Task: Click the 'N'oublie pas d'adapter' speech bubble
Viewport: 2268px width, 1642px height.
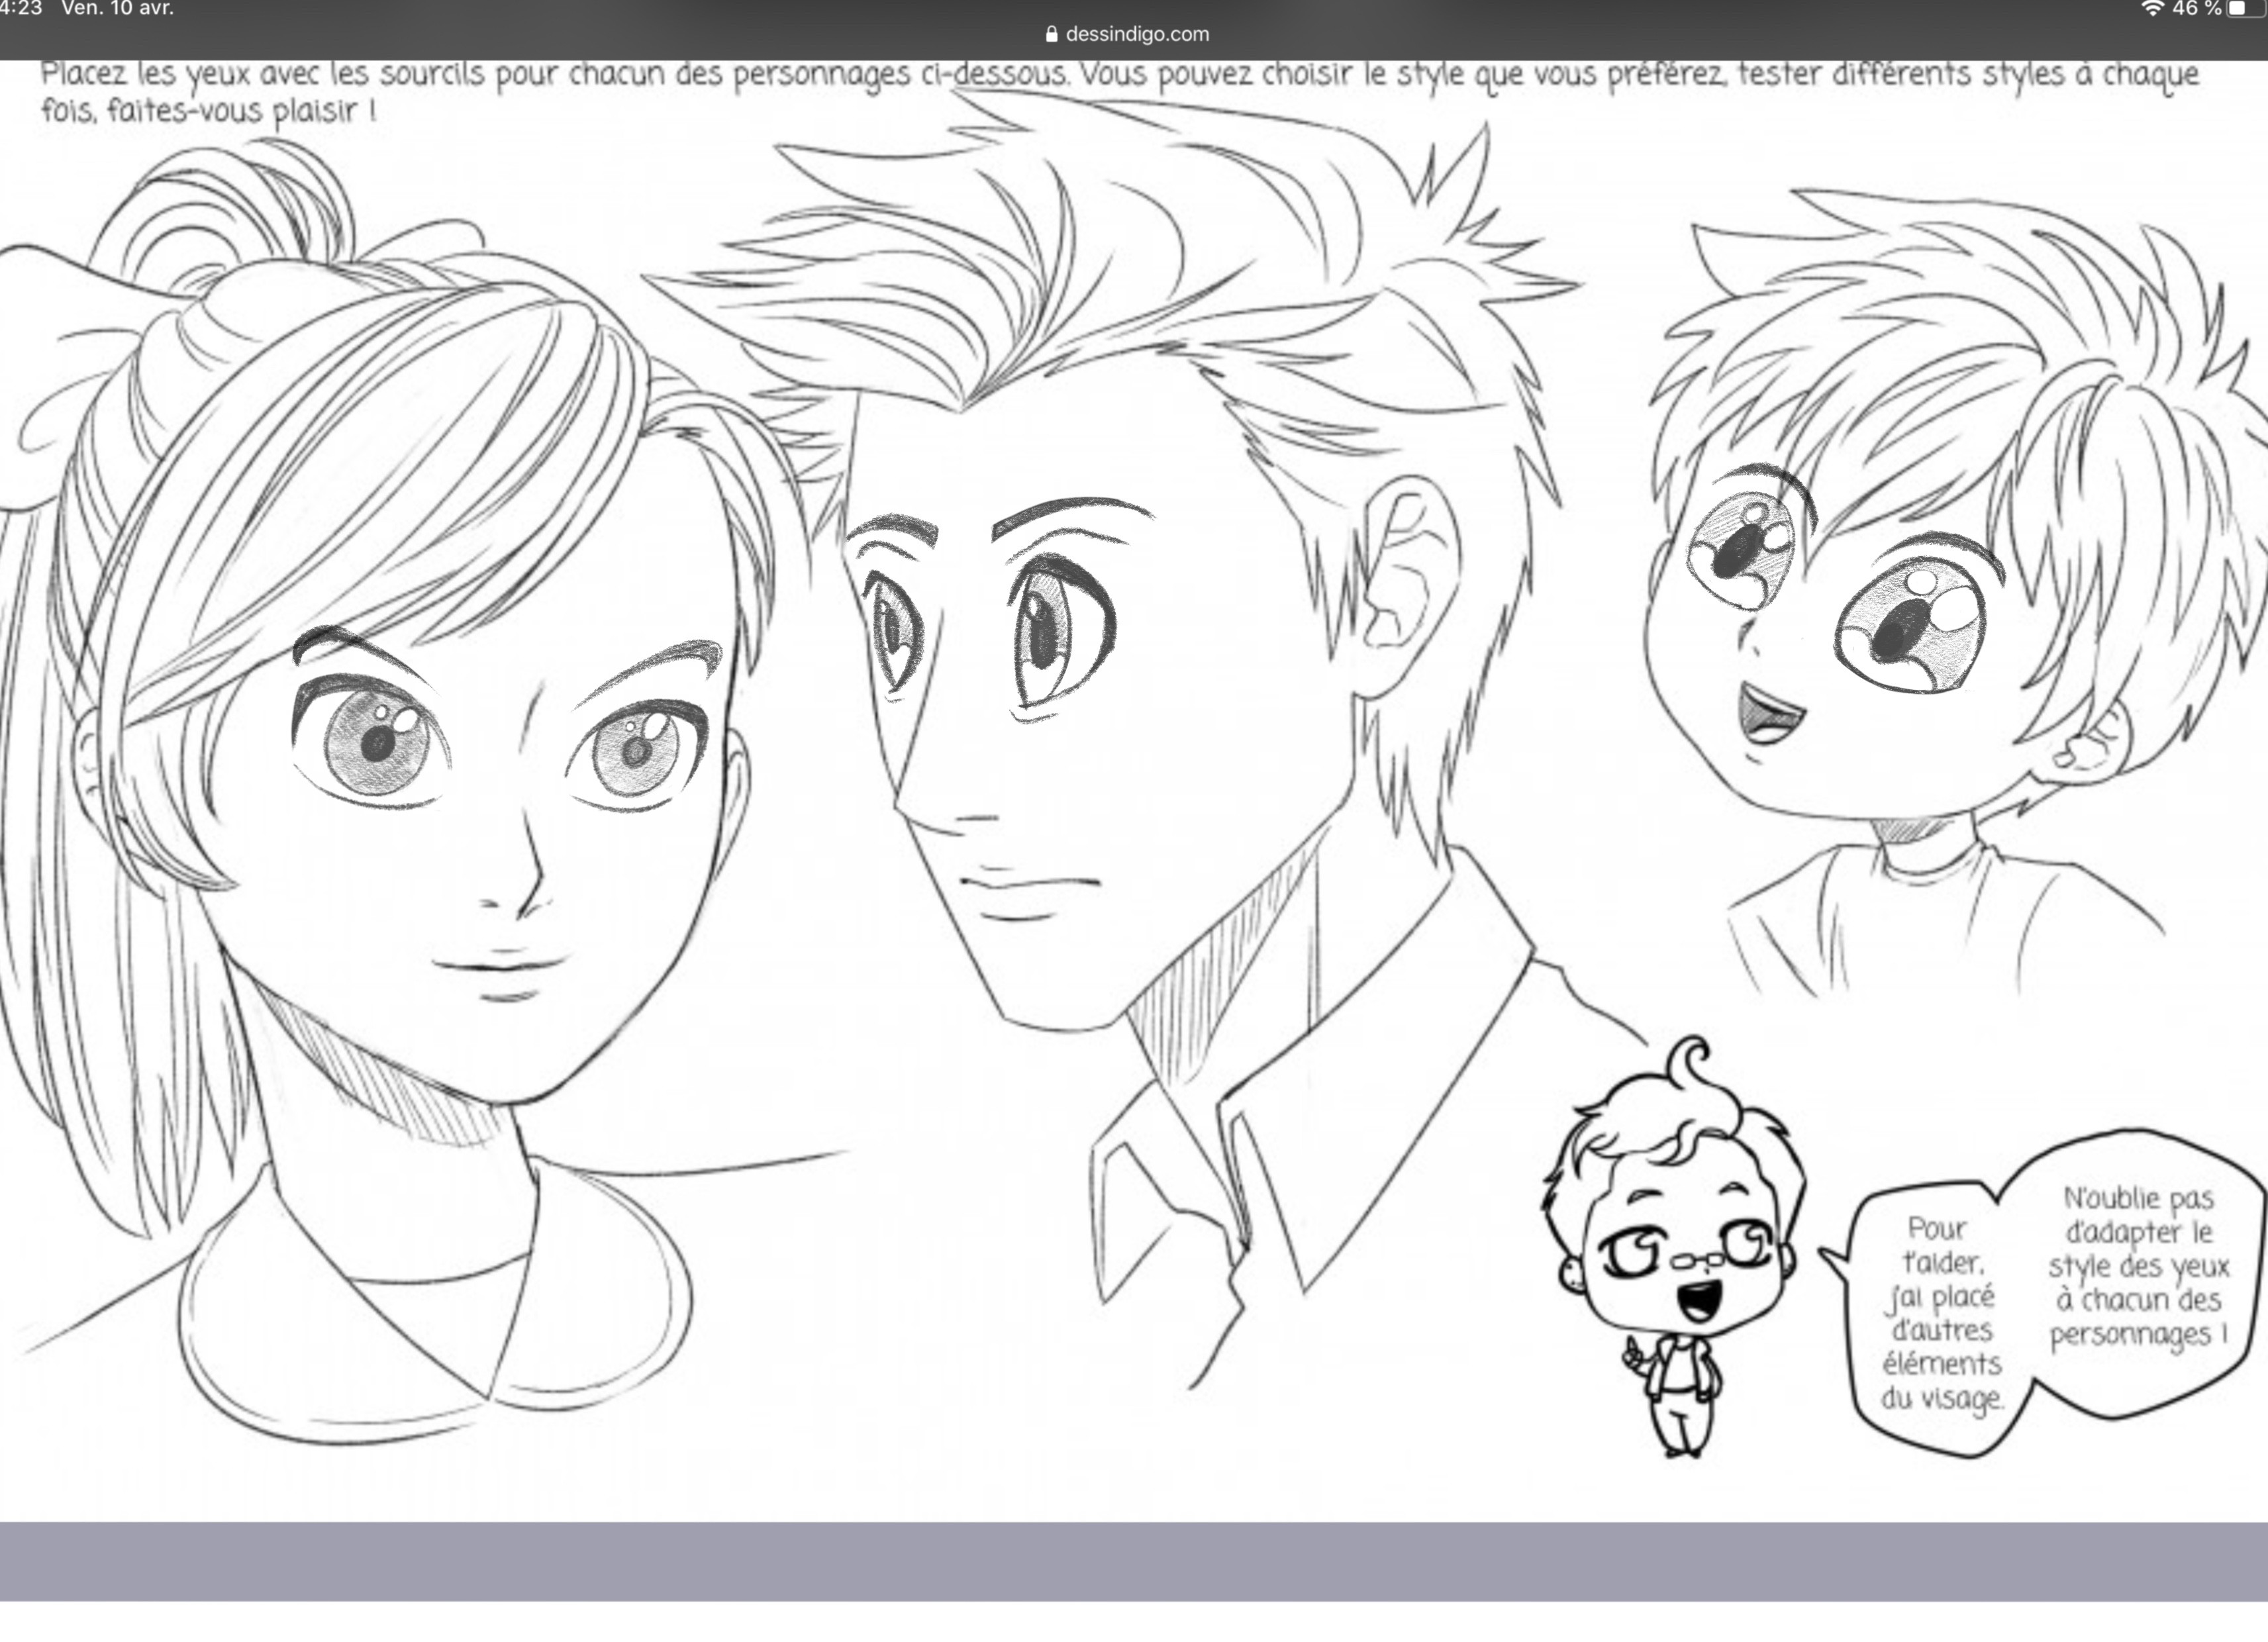Action: 2138,1265
